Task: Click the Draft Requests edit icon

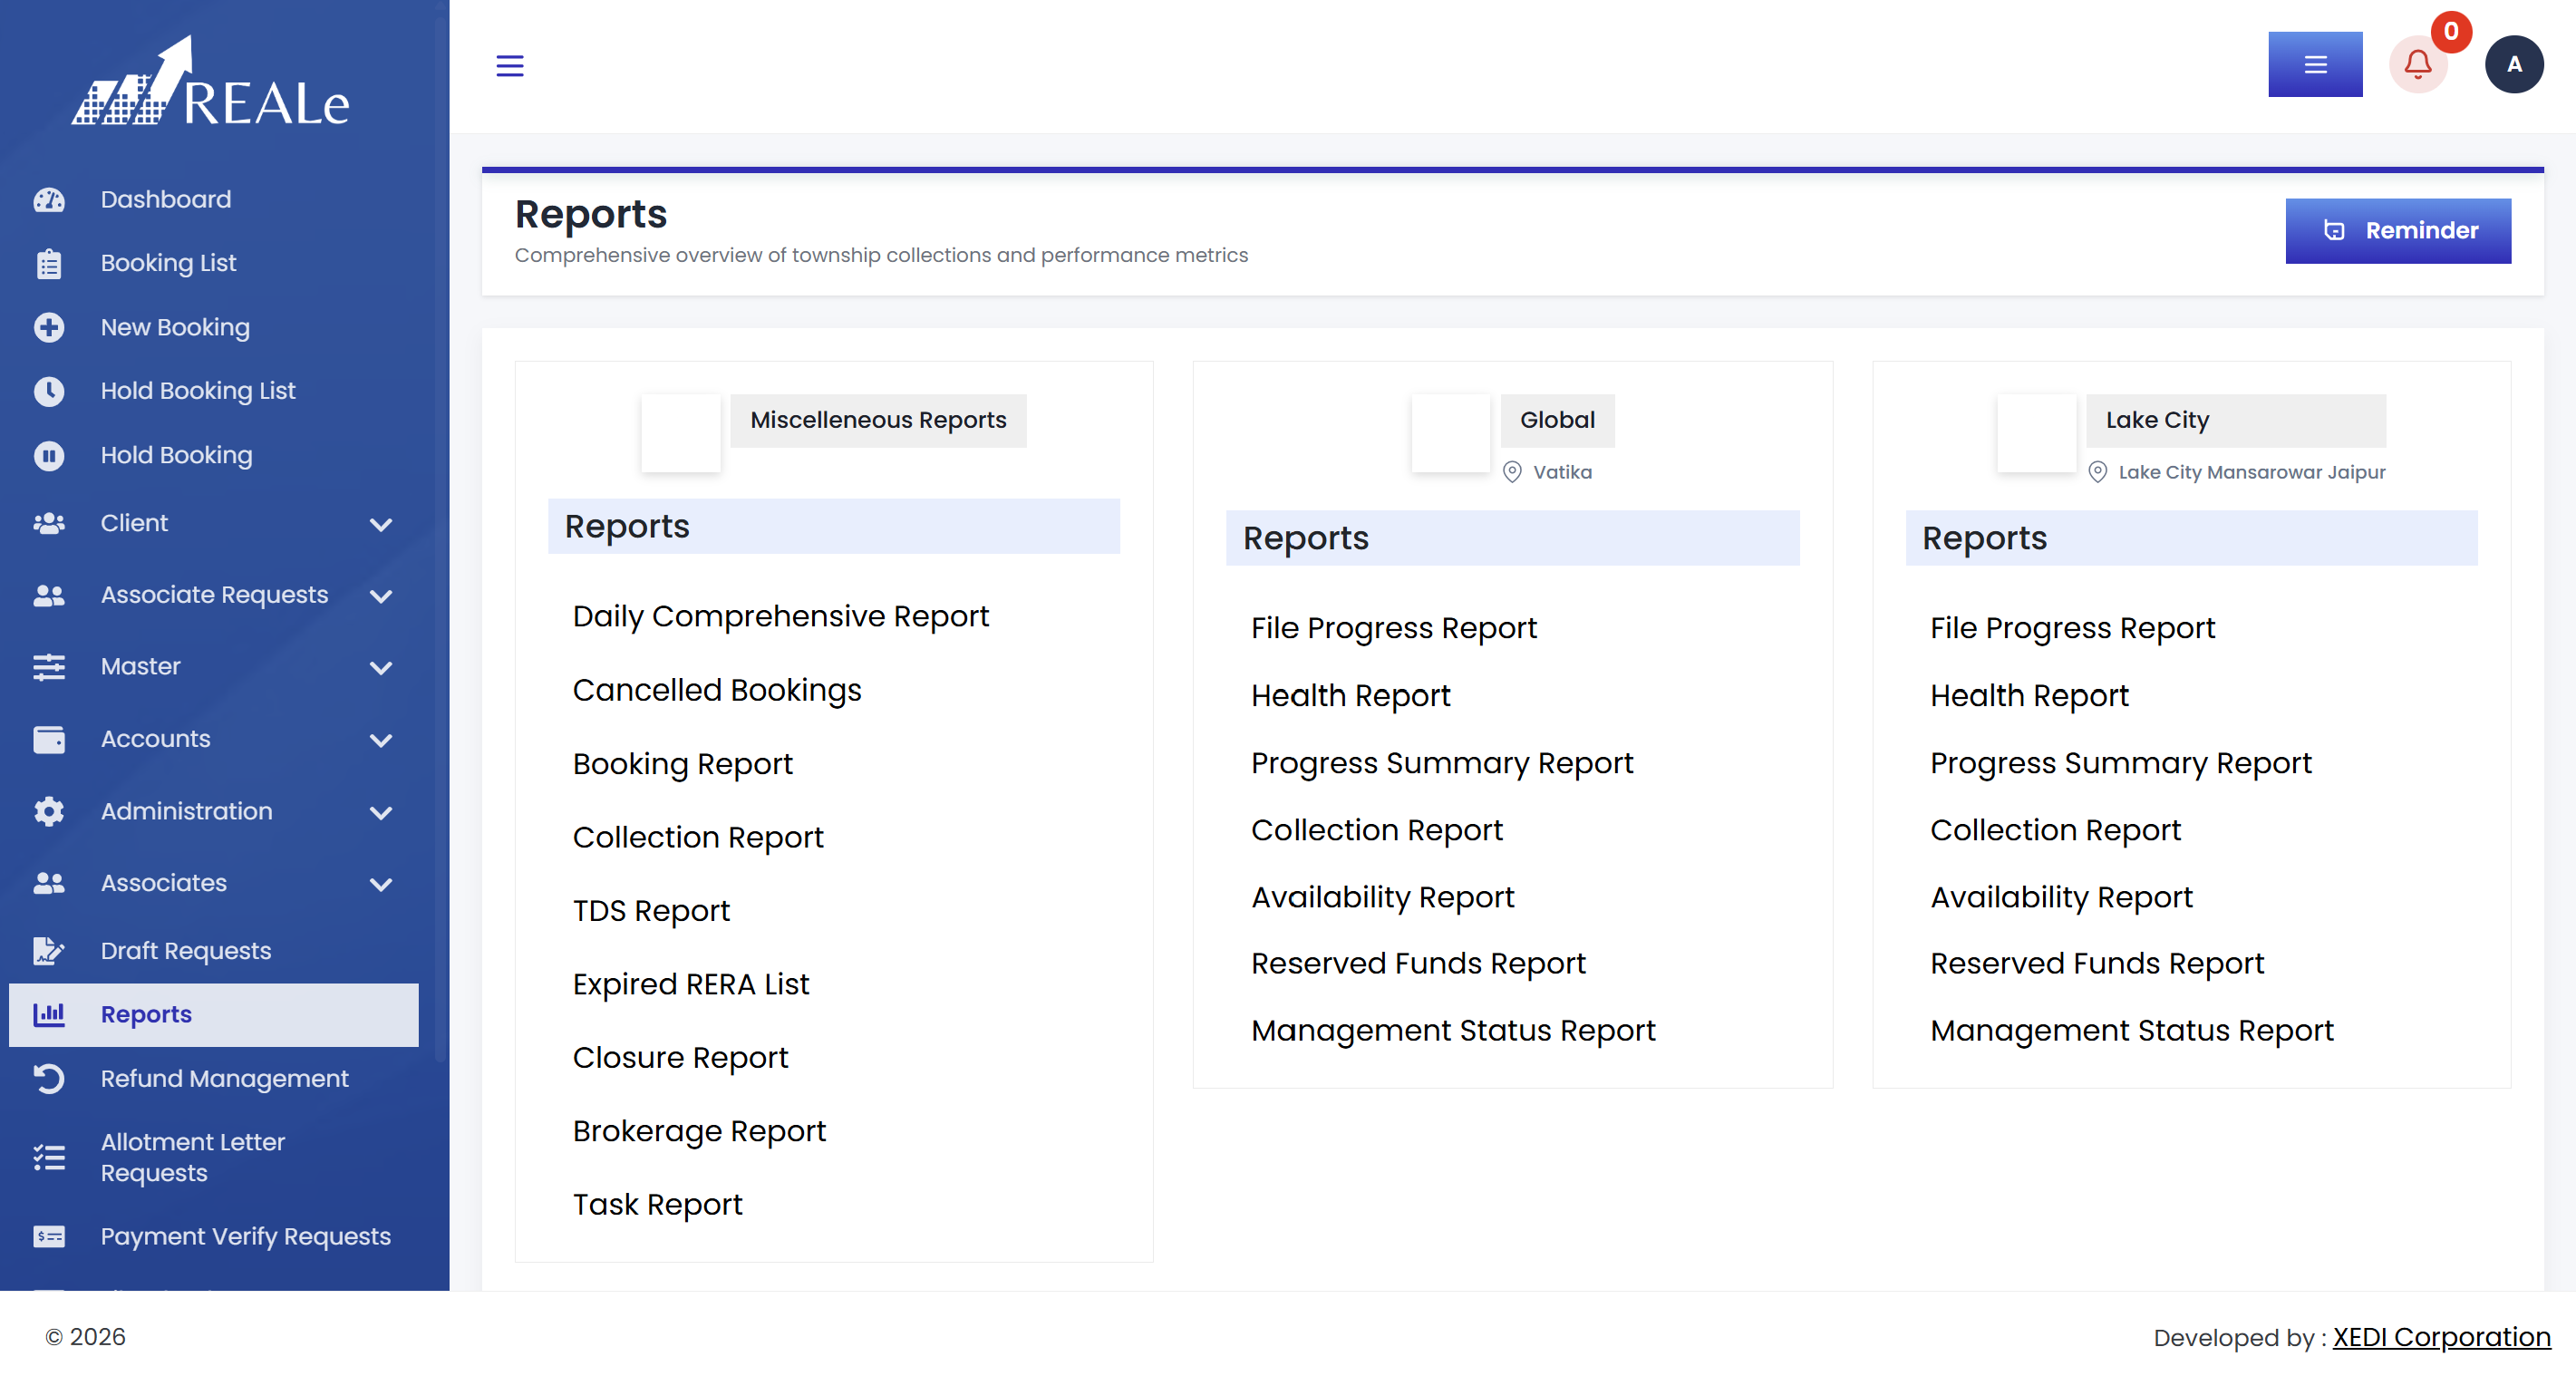Action: tap(49, 951)
